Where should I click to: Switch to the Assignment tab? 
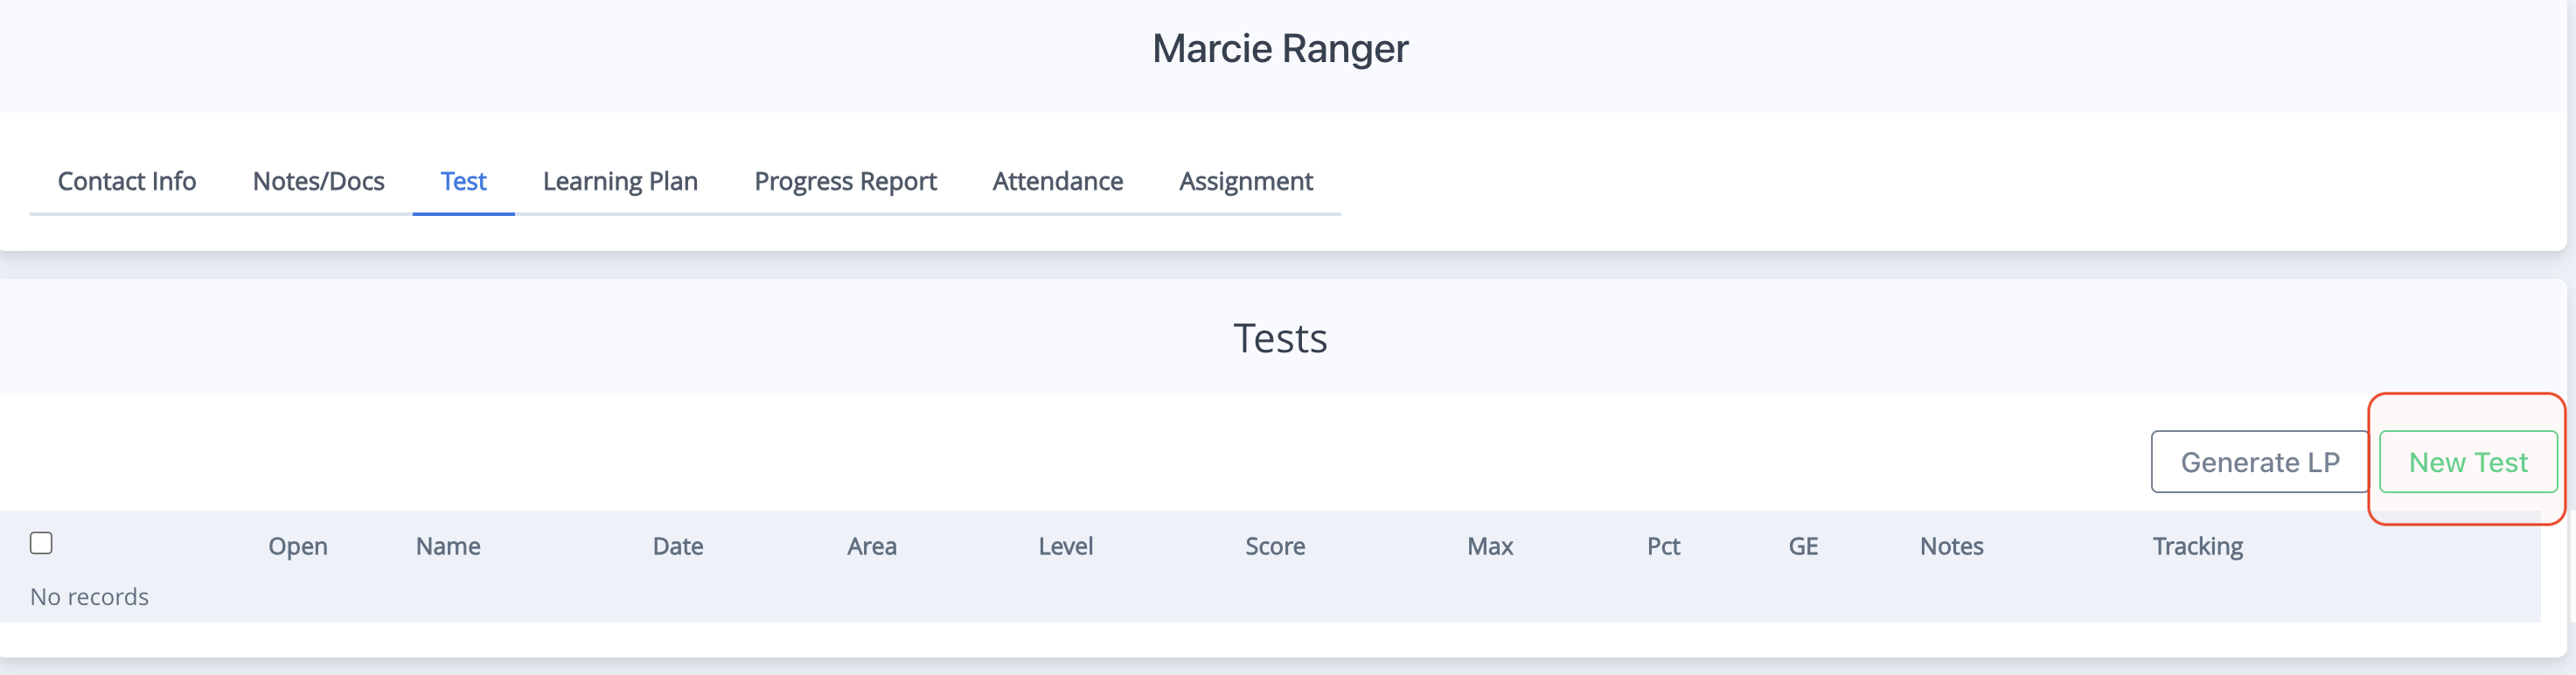(1245, 181)
